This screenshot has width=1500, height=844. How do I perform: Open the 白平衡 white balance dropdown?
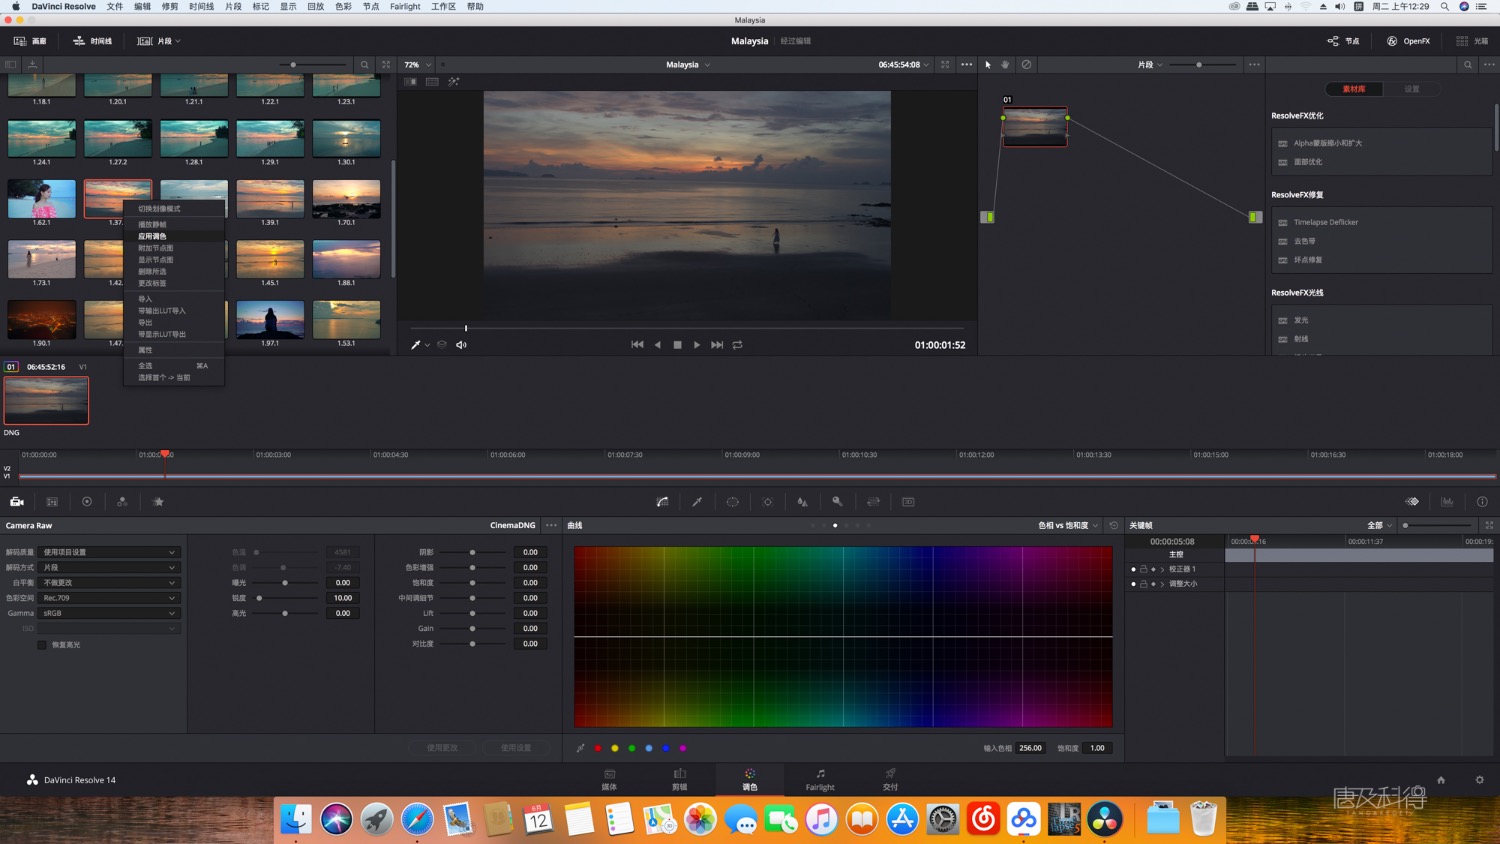[108, 583]
